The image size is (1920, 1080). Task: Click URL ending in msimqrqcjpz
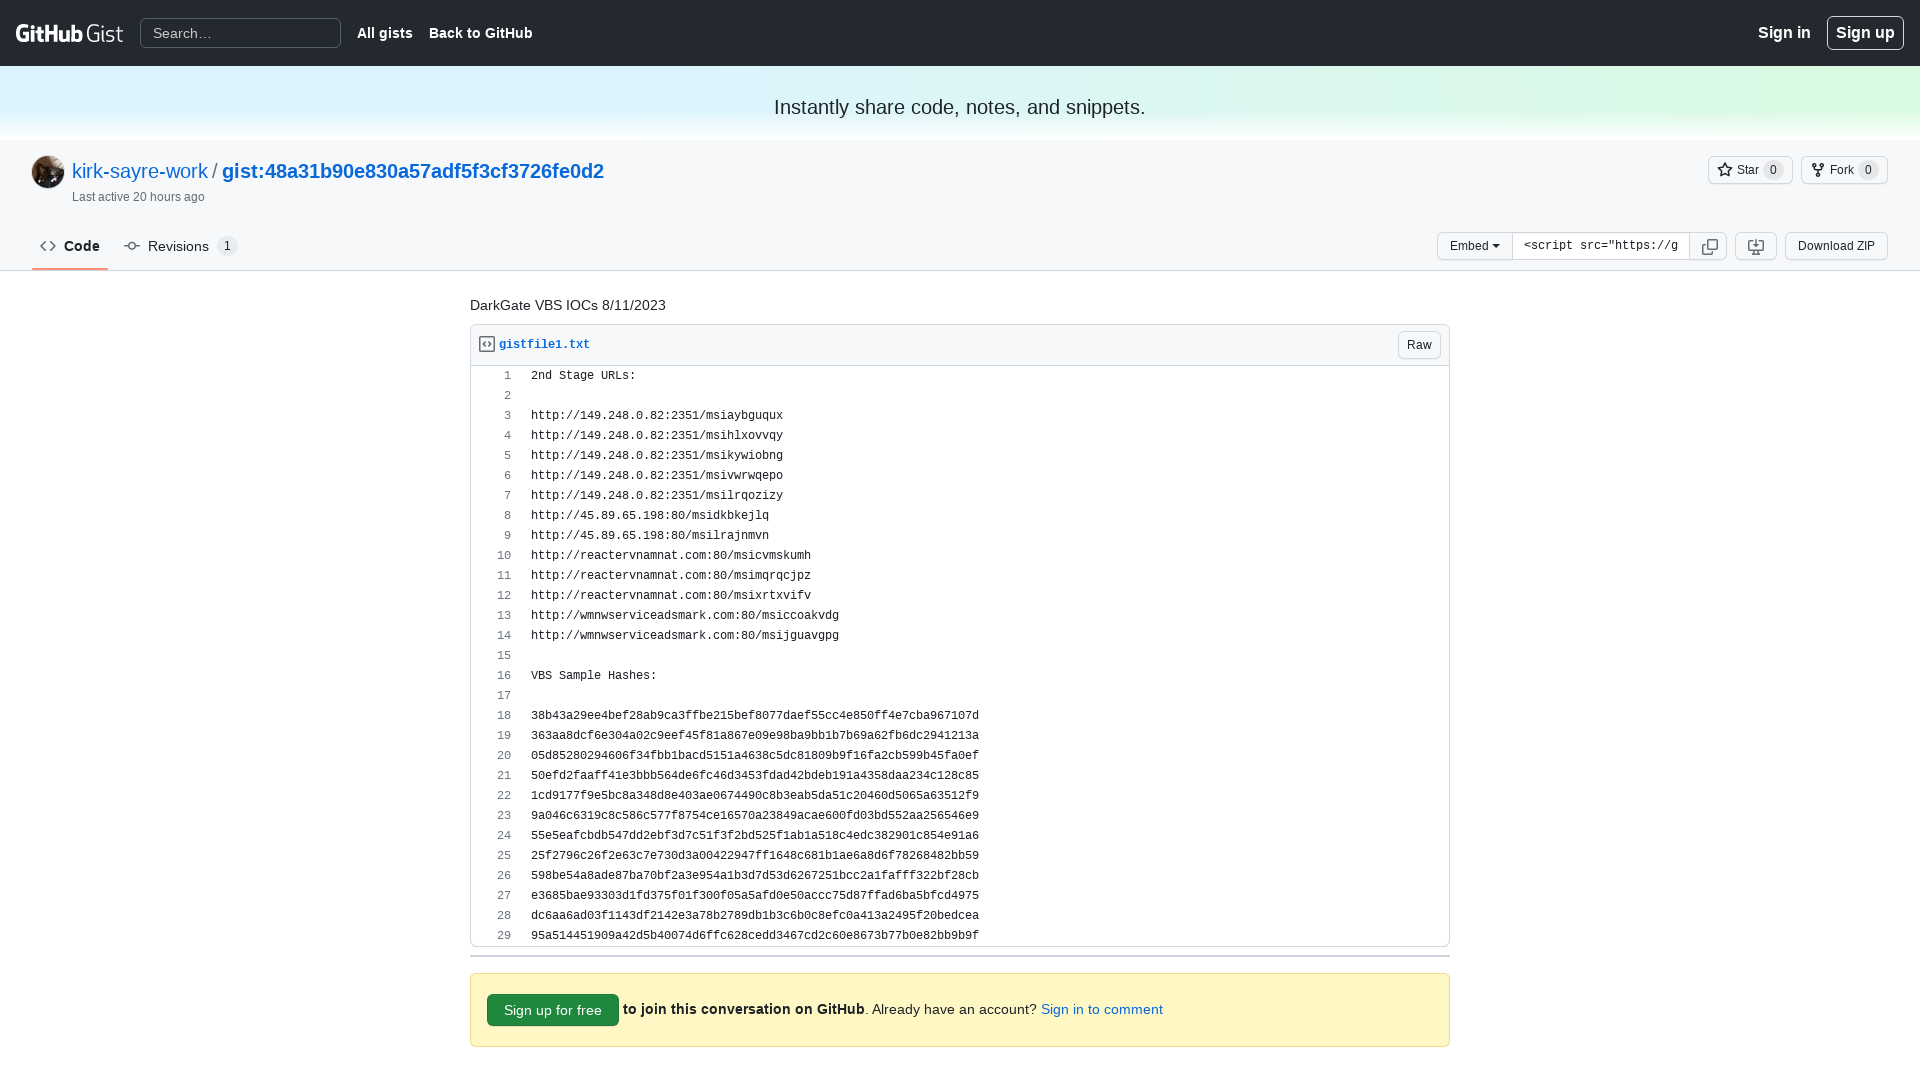[x=671, y=576]
